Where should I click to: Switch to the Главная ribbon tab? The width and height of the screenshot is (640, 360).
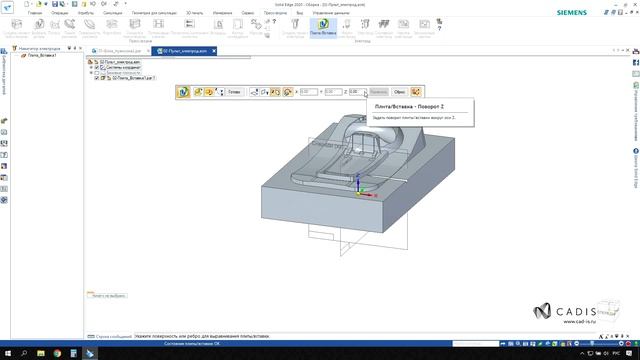[35, 13]
